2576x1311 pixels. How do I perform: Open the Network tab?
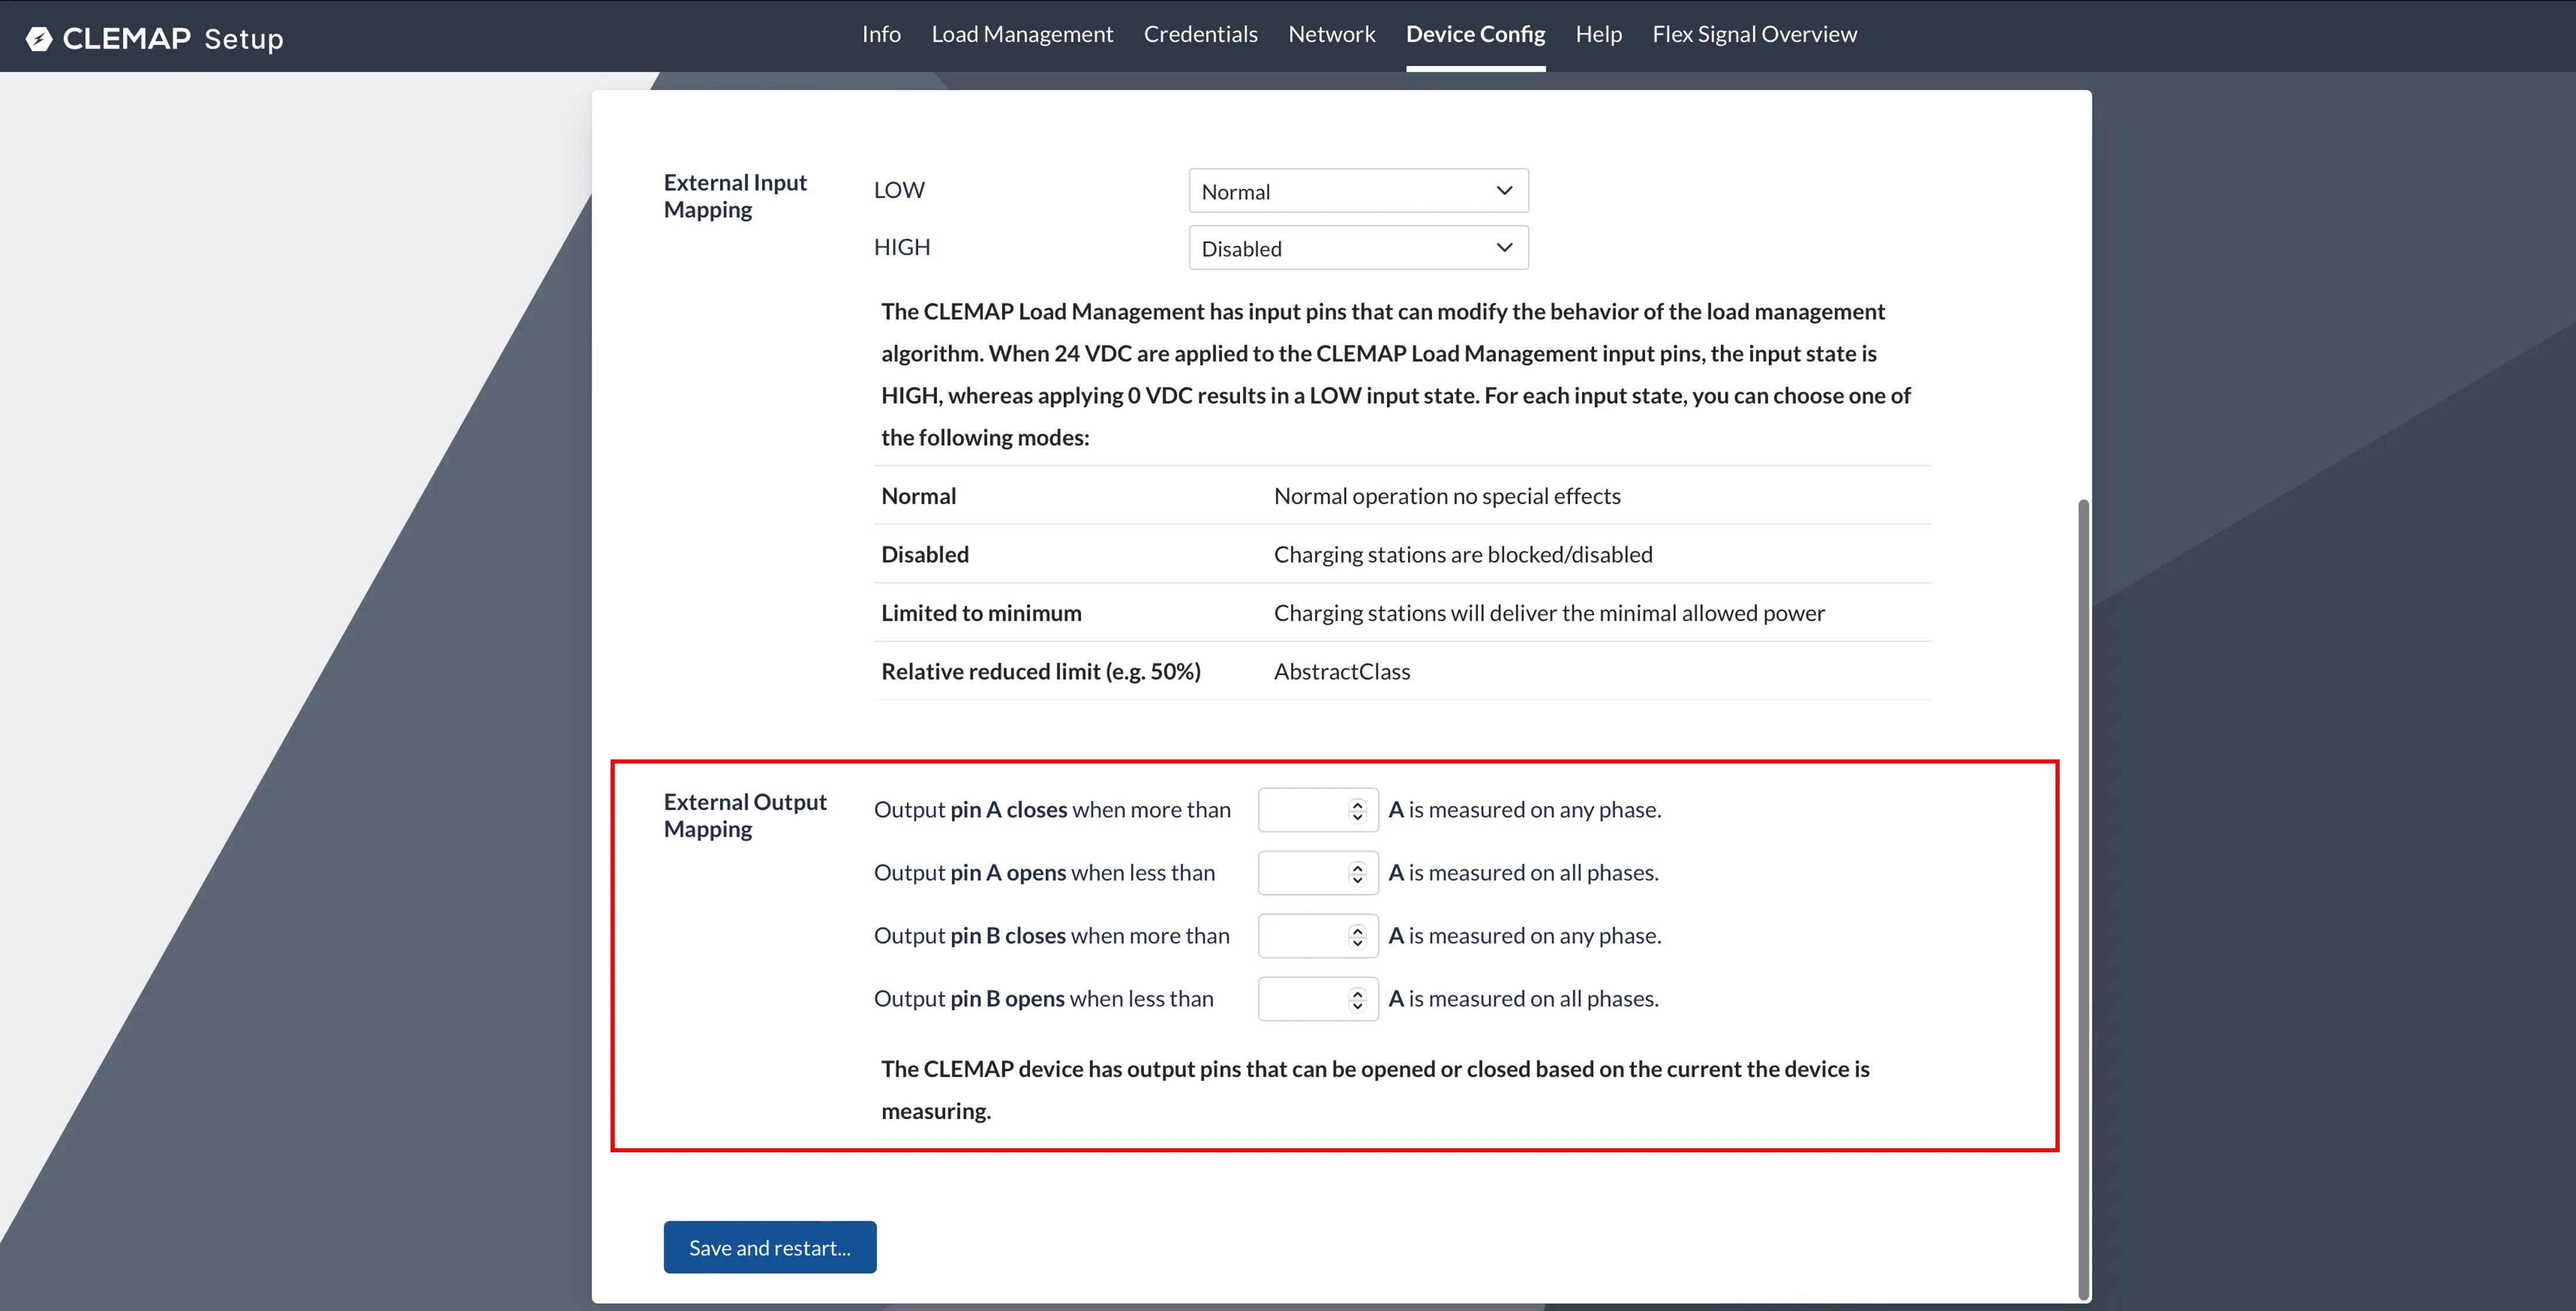[x=1331, y=34]
